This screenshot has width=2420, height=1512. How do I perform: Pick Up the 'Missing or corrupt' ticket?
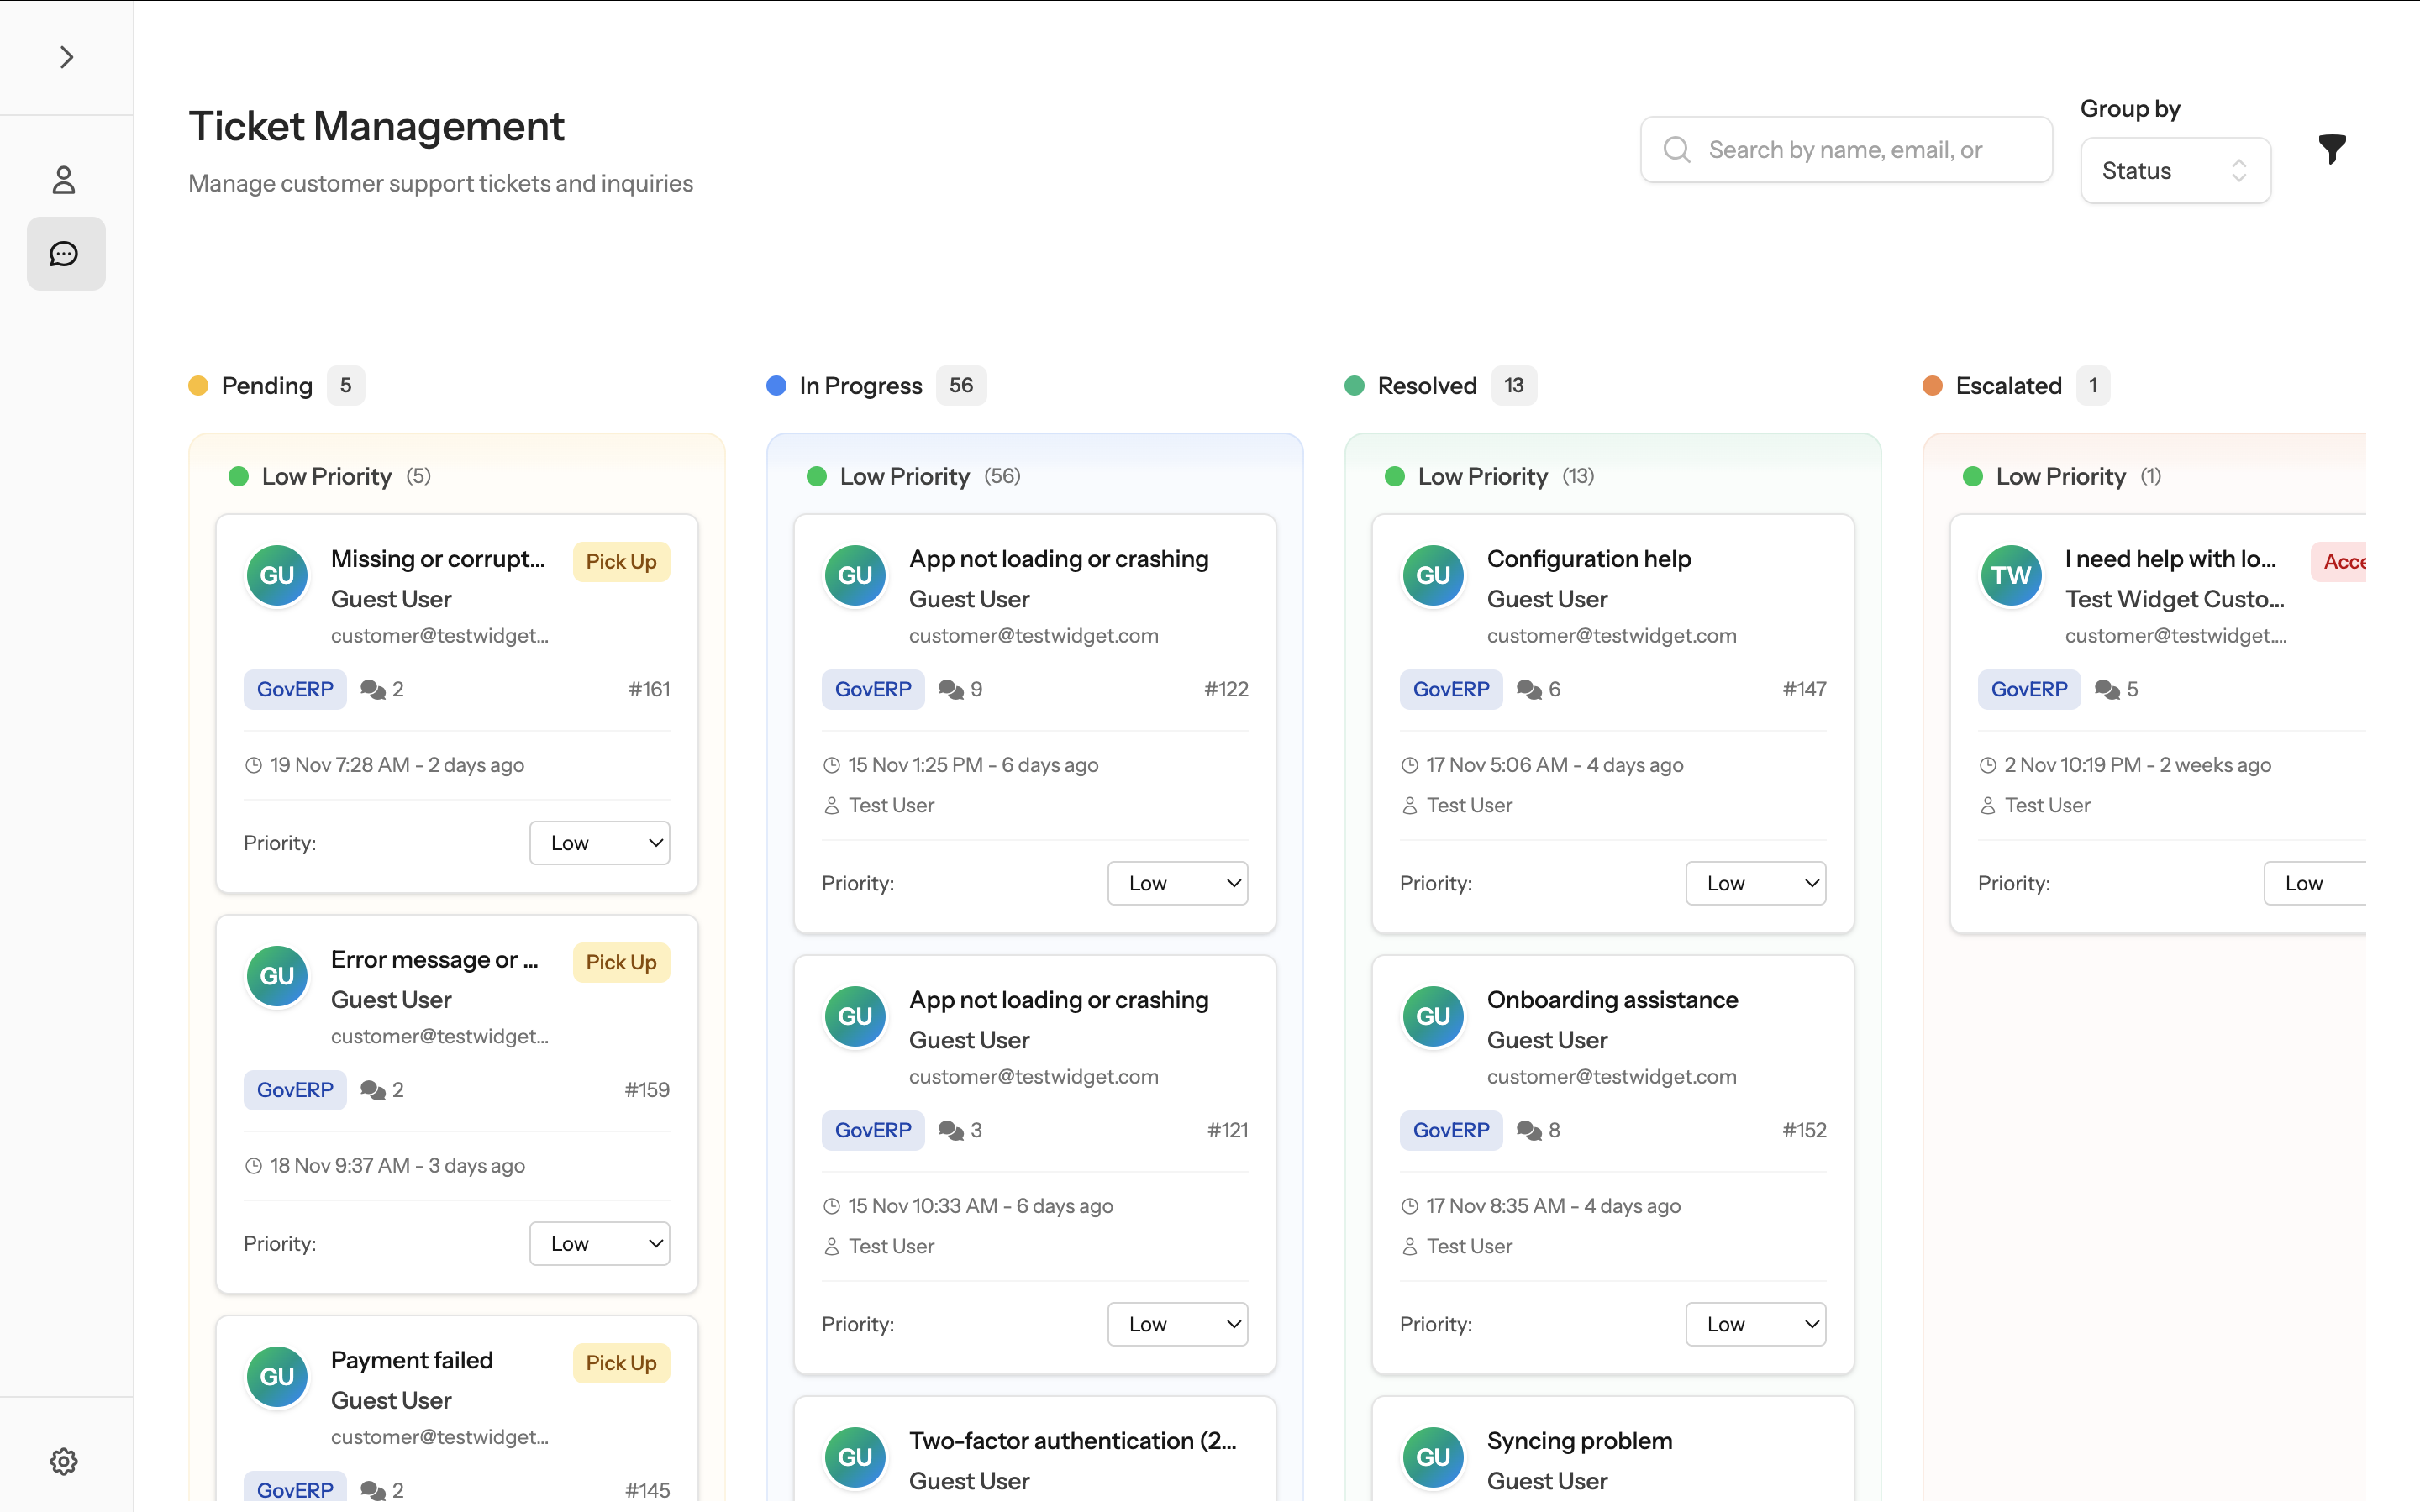620,561
